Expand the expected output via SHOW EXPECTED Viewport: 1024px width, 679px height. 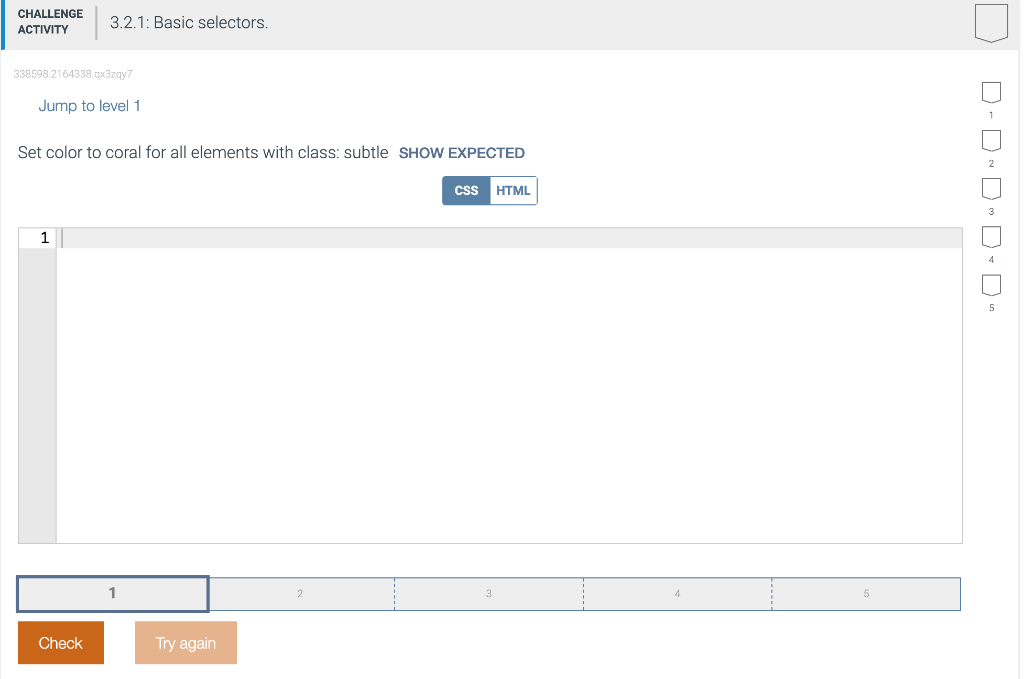click(x=461, y=152)
